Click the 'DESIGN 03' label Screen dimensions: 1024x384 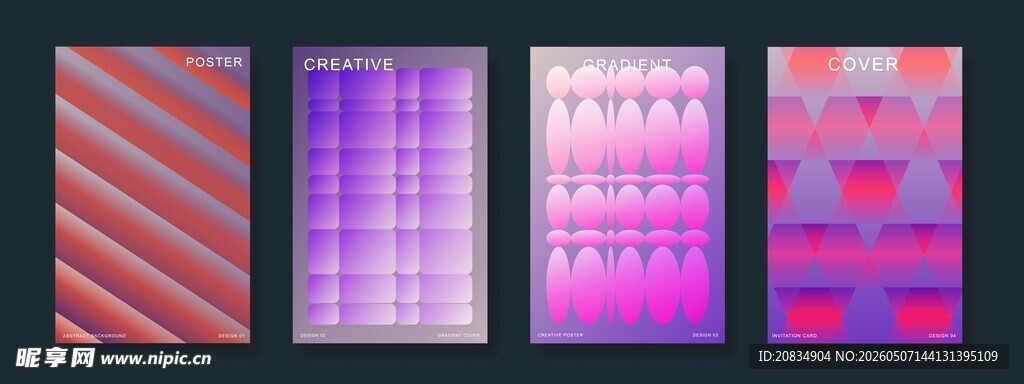tap(705, 335)
